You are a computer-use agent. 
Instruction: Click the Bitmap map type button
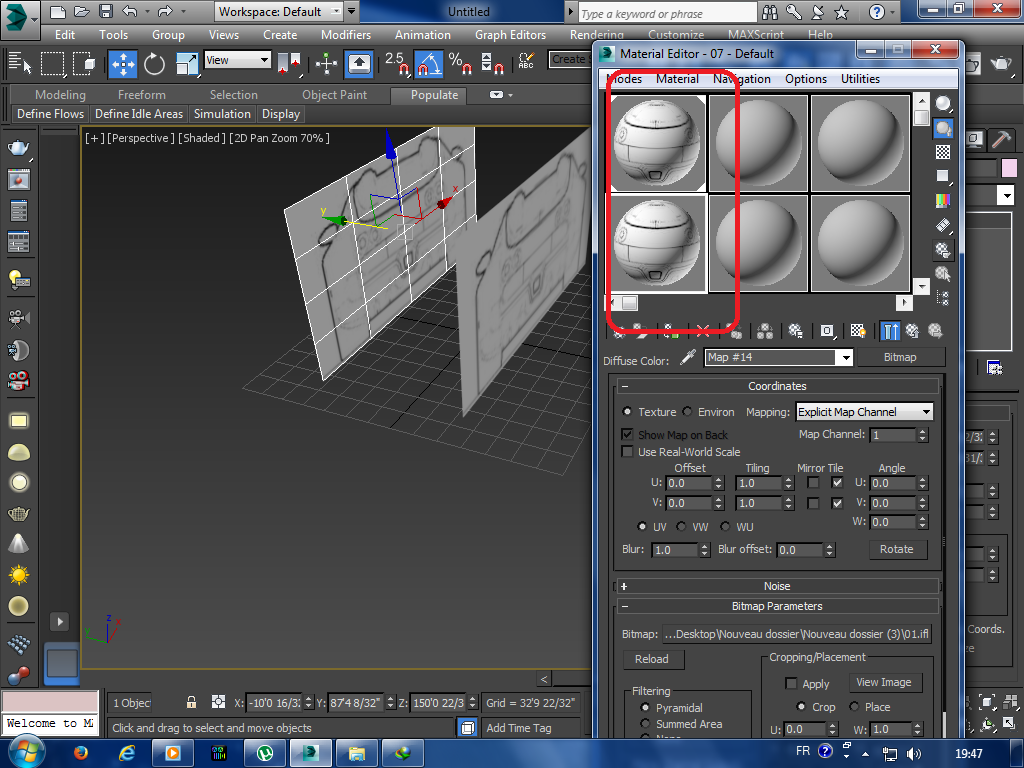pyautogui.click(x=900, y=357)
